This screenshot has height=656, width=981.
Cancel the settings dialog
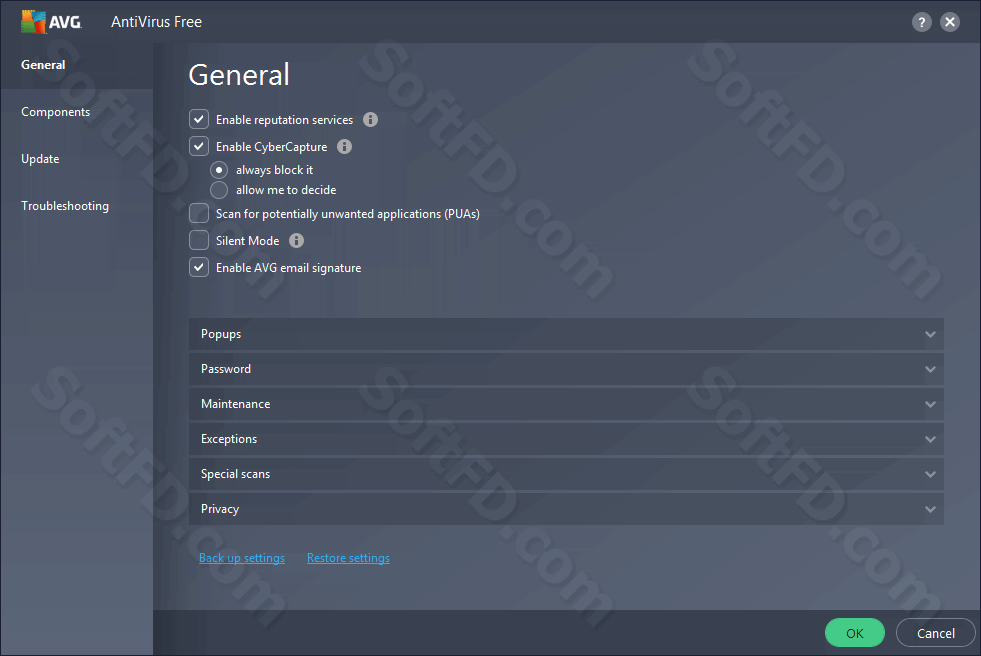[935, 633]
